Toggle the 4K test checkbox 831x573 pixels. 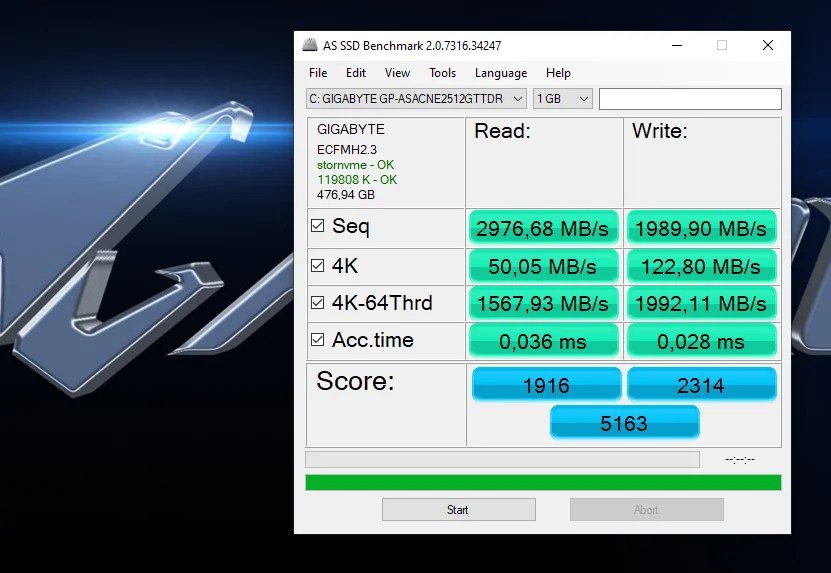[x=318, y=266]
